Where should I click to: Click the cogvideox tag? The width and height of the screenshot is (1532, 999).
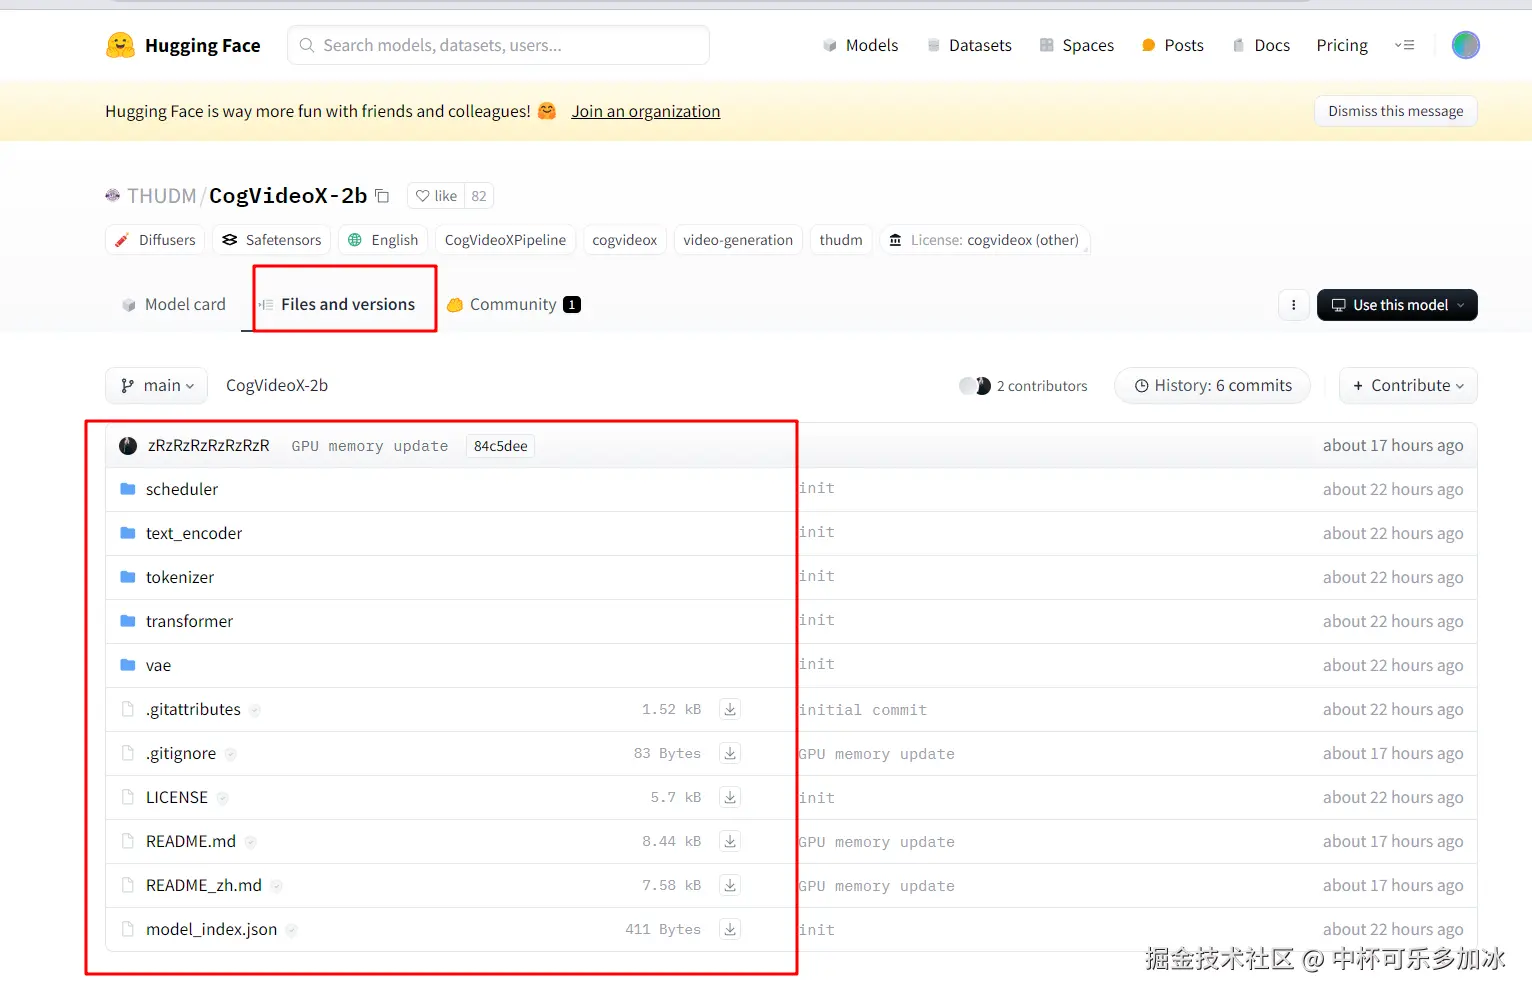625,240
